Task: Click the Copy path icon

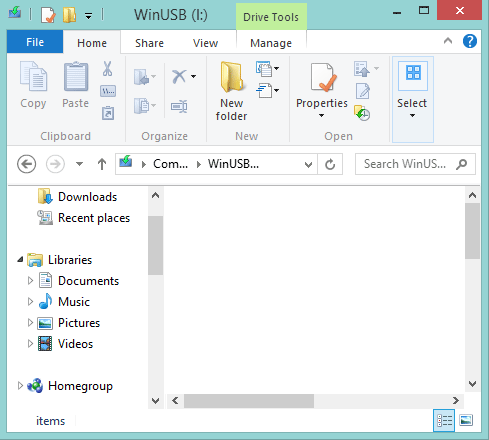Action: click(108, 91)
